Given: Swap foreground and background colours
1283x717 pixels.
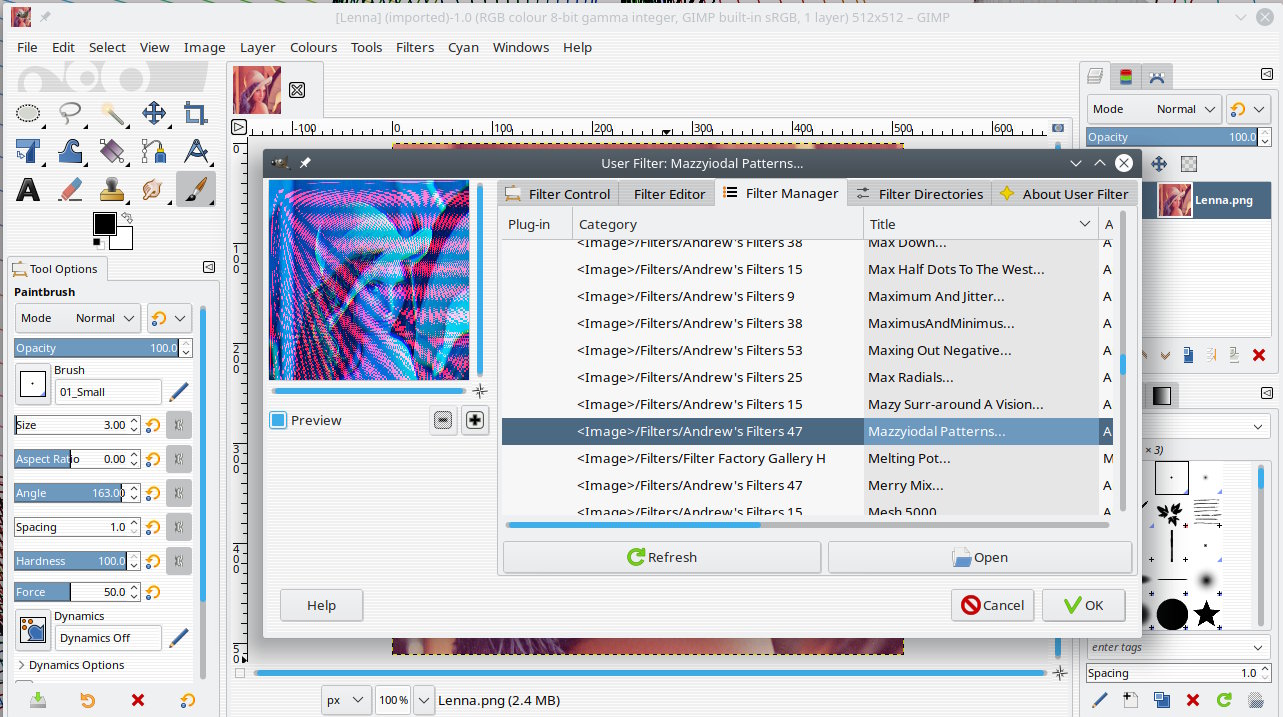Looking at the screenshot, I should coord(127,217).
